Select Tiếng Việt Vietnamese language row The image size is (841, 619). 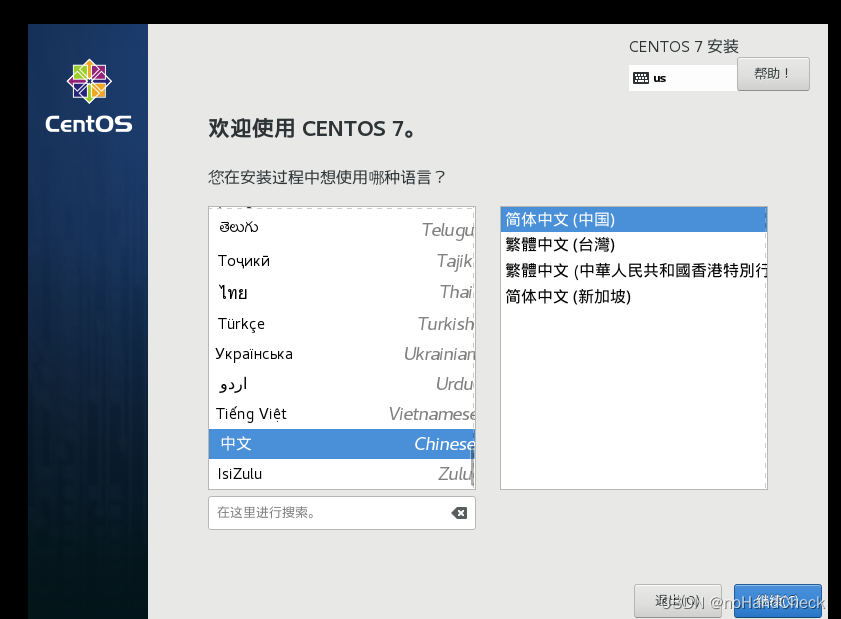click(x=342, y=414)
